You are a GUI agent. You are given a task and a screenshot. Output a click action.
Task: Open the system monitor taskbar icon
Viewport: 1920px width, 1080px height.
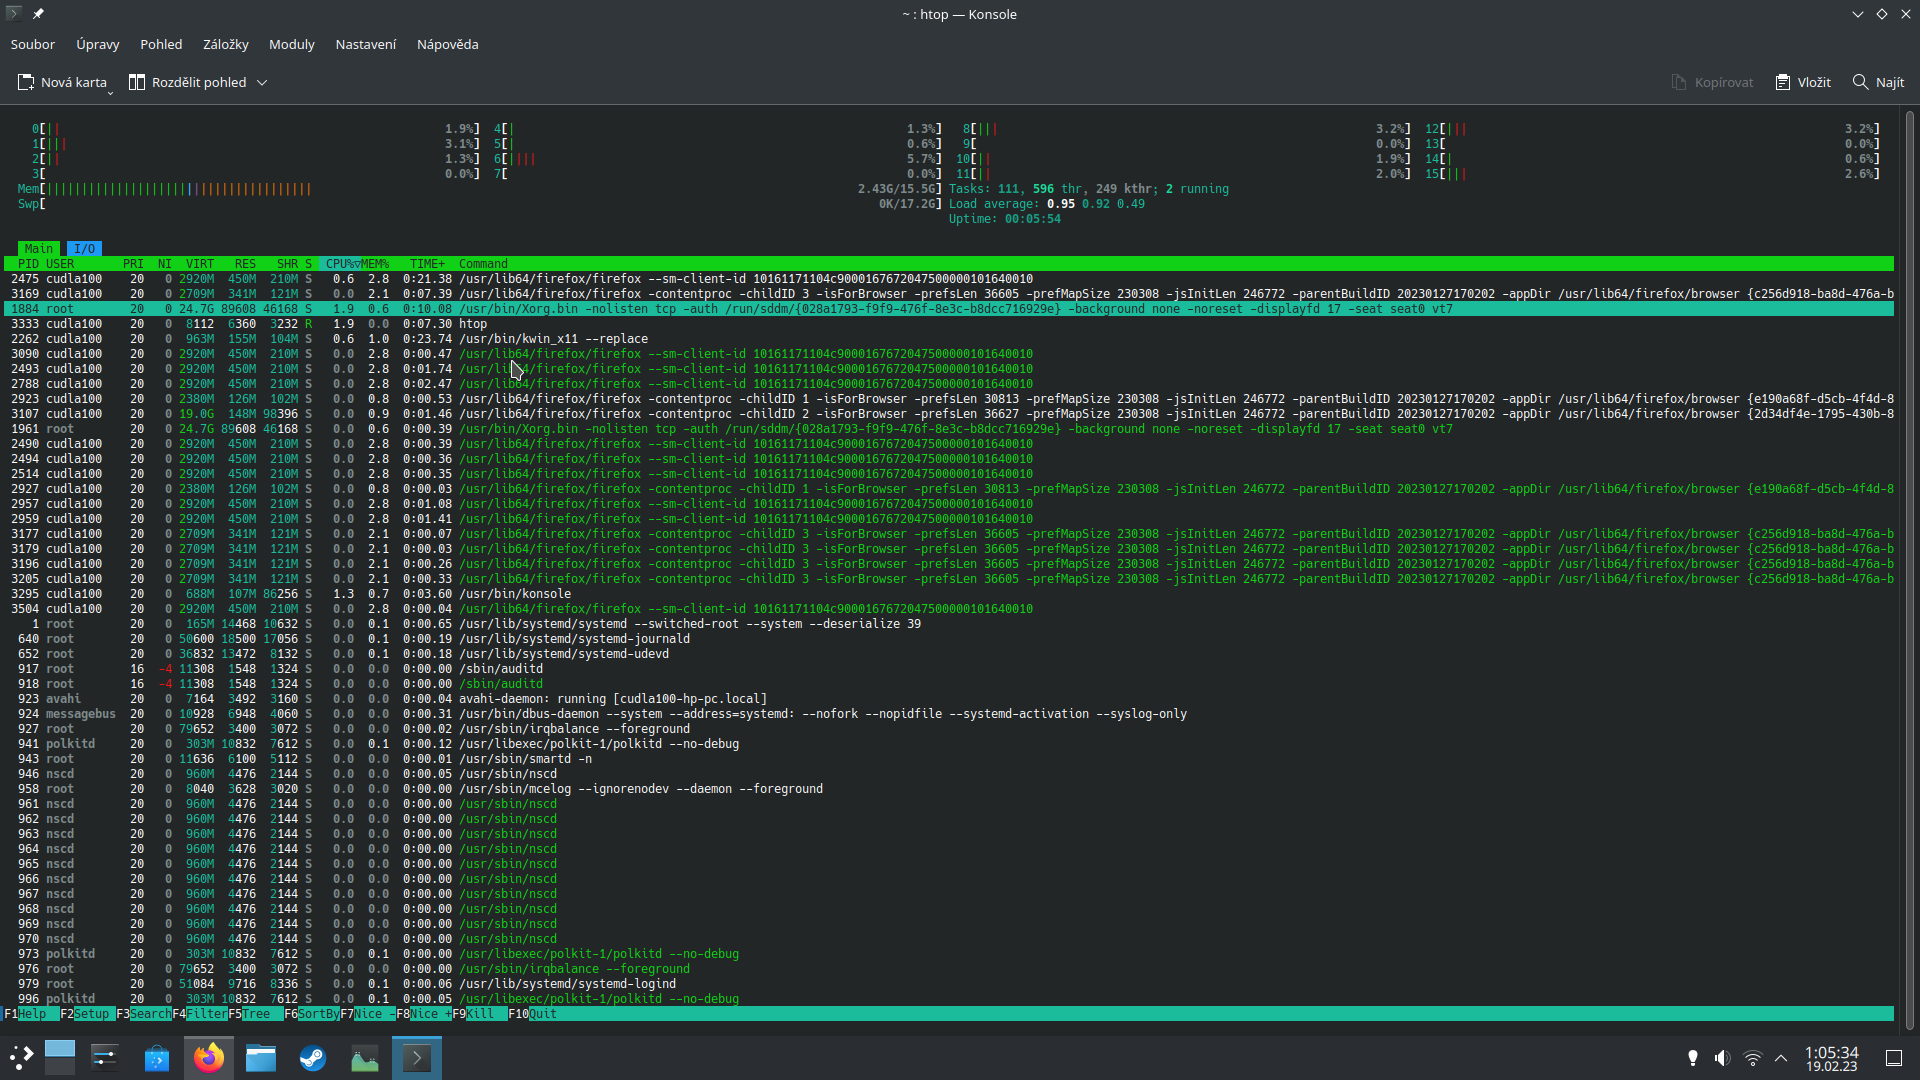pos(365,1058)
